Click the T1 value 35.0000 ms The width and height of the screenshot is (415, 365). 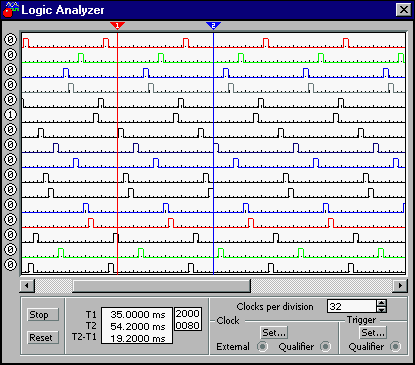[x=138, y=315]
